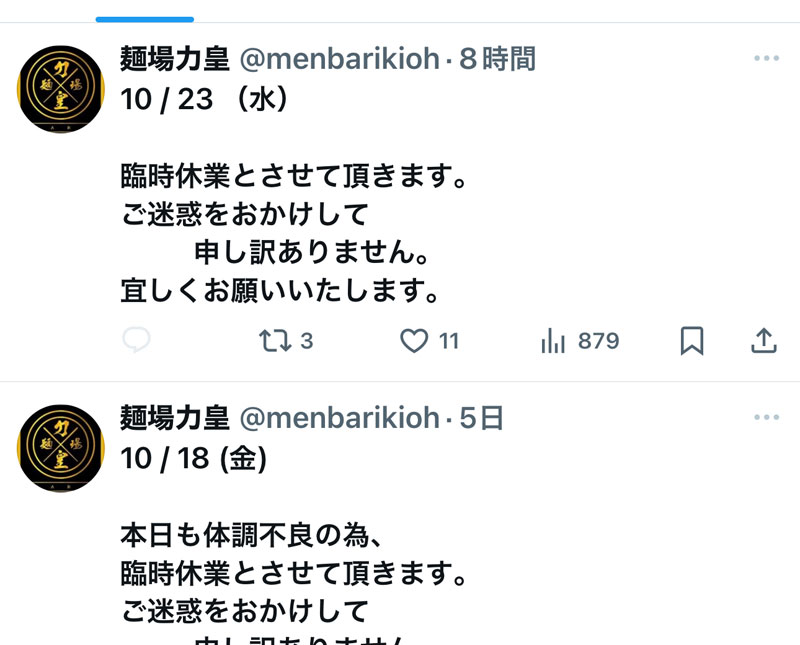The image size is (800, 645).
Task: Open the 8時間 timestamp link
Action: pos(497,59)
